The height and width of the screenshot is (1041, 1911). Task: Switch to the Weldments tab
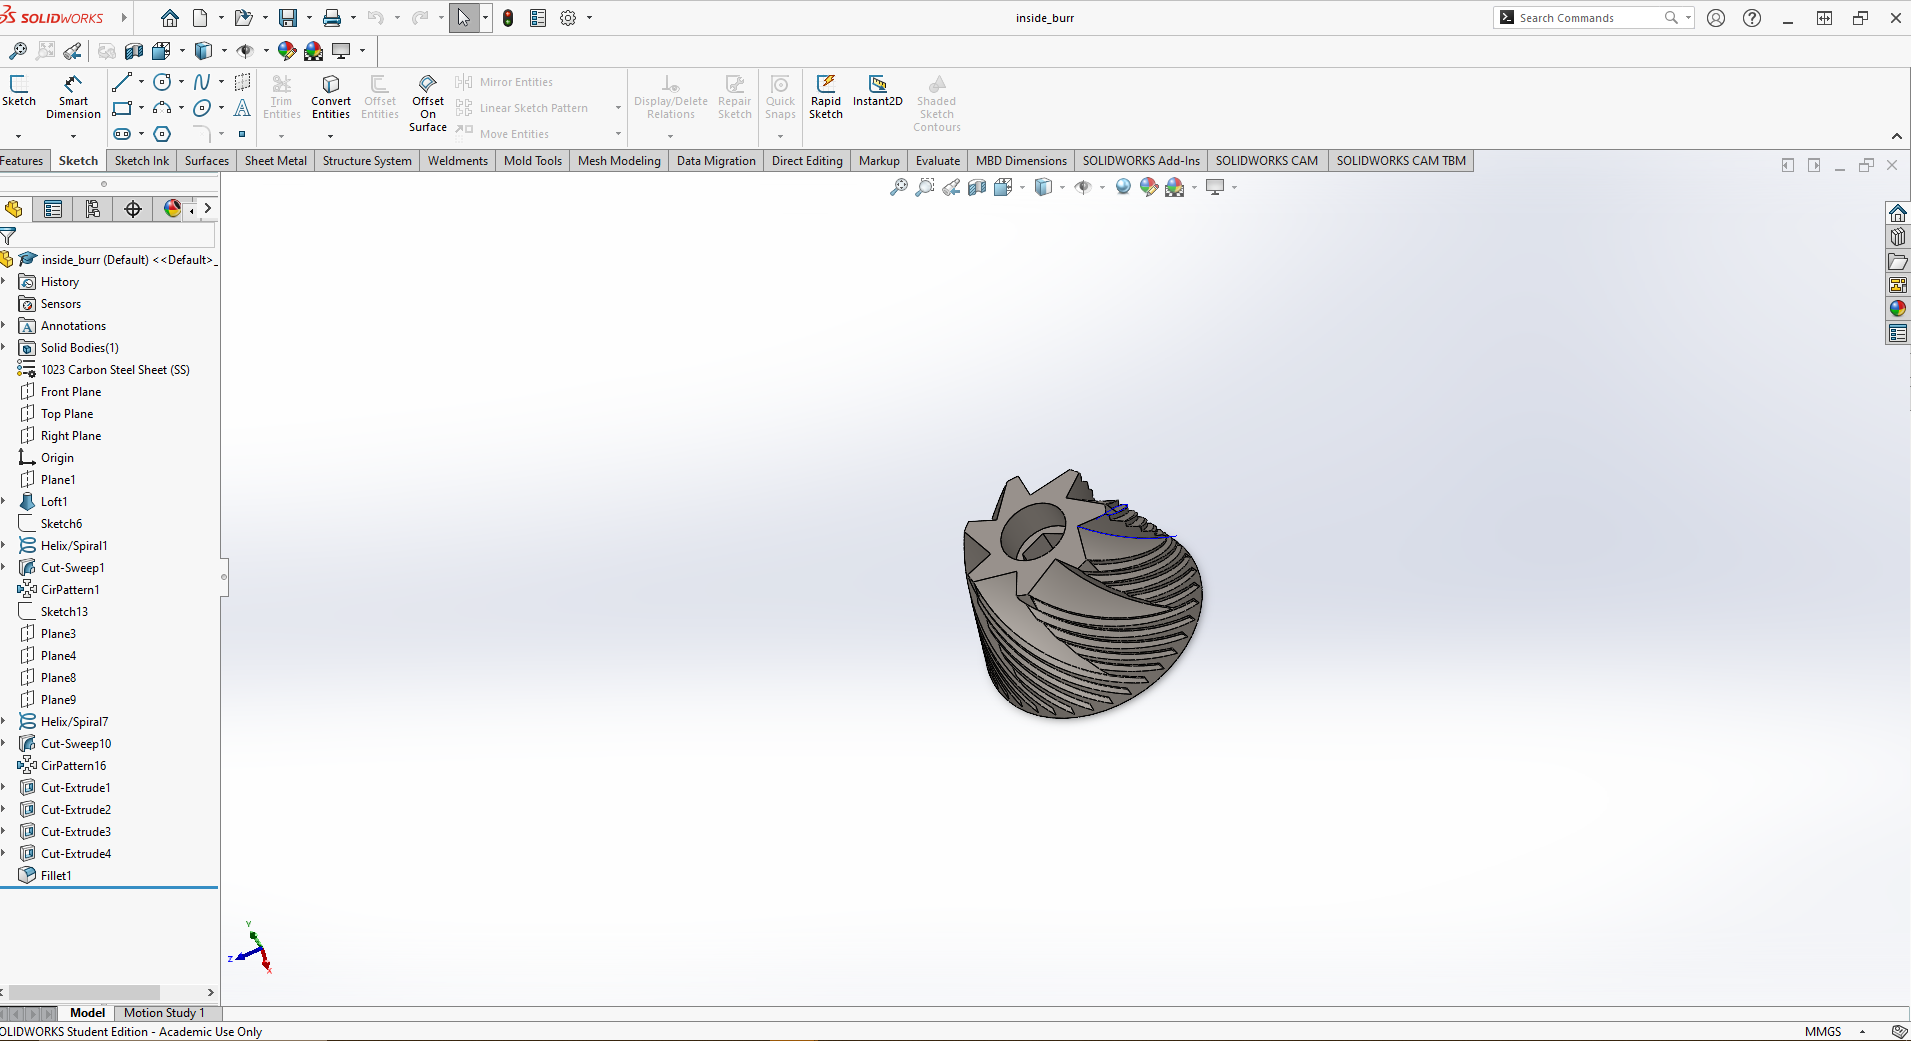pyautogui.click(x=458, y=161)
